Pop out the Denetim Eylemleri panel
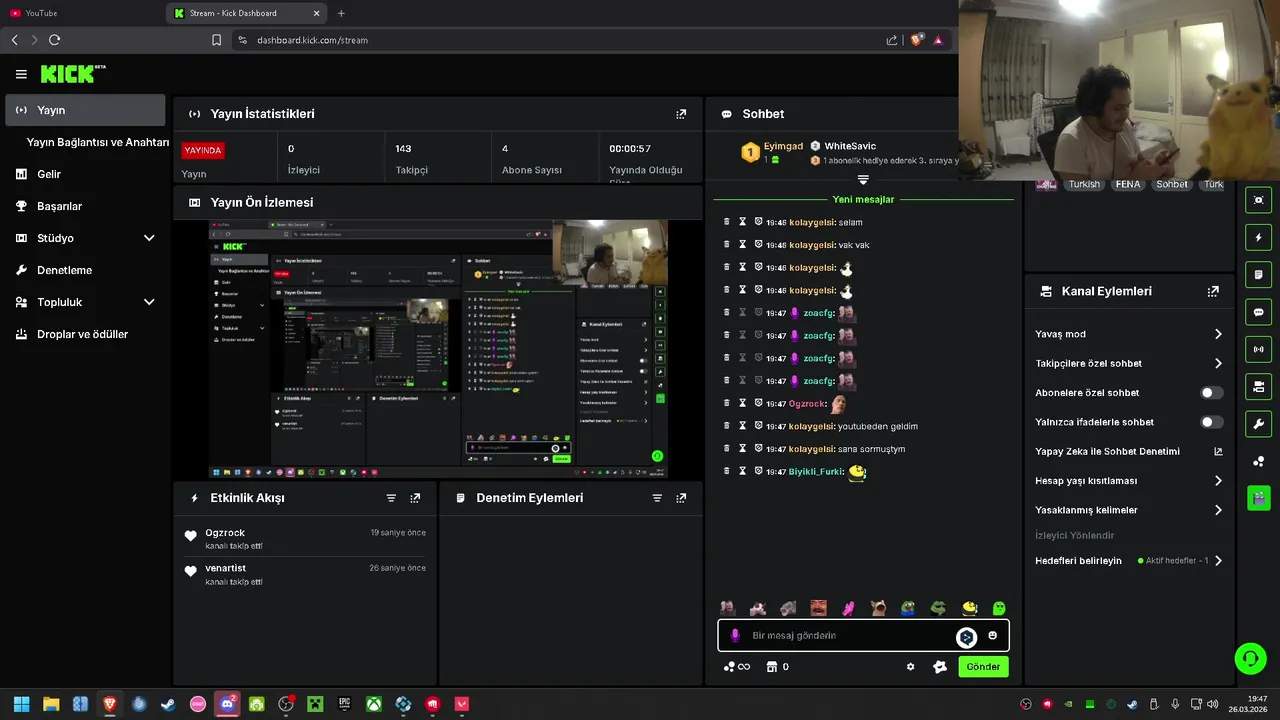The height and width of the screenshot is (720, 1280). pyautogui.click(x=681, y=498)
